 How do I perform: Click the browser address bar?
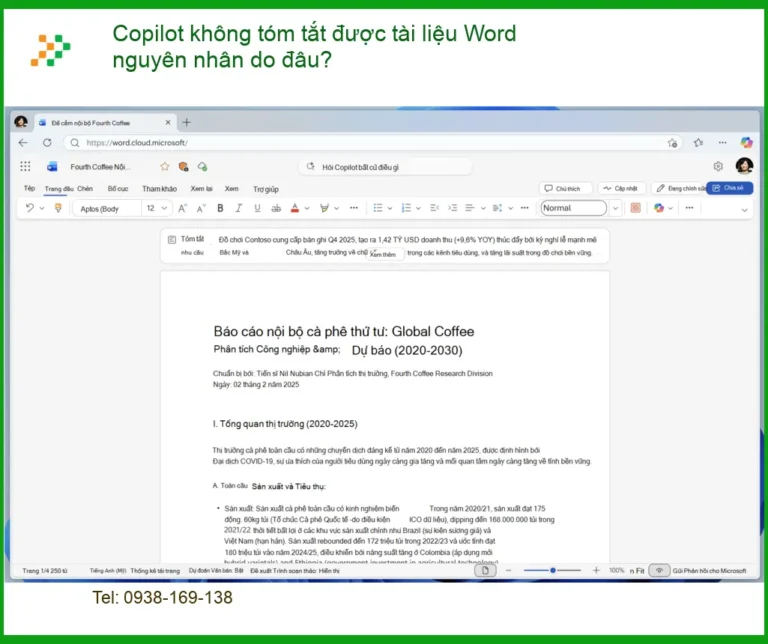372,143
